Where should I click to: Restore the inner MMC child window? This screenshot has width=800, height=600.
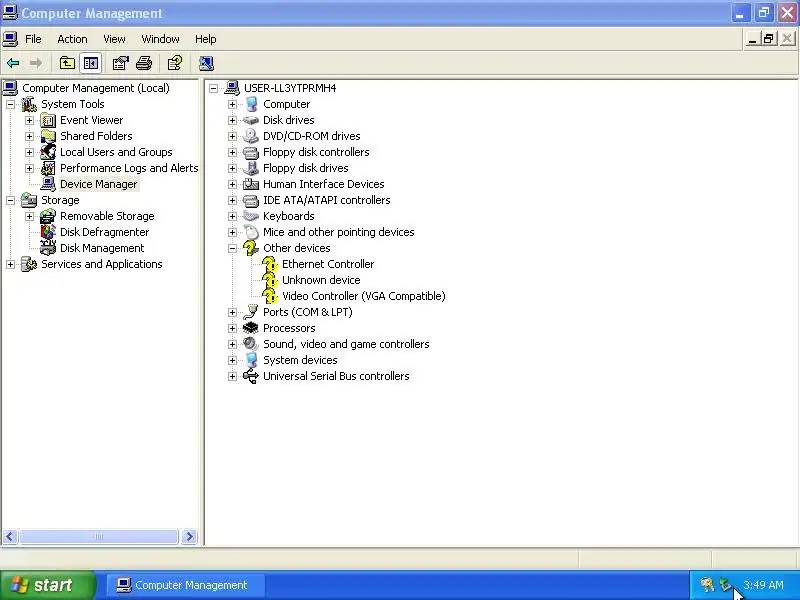point(769,39)
